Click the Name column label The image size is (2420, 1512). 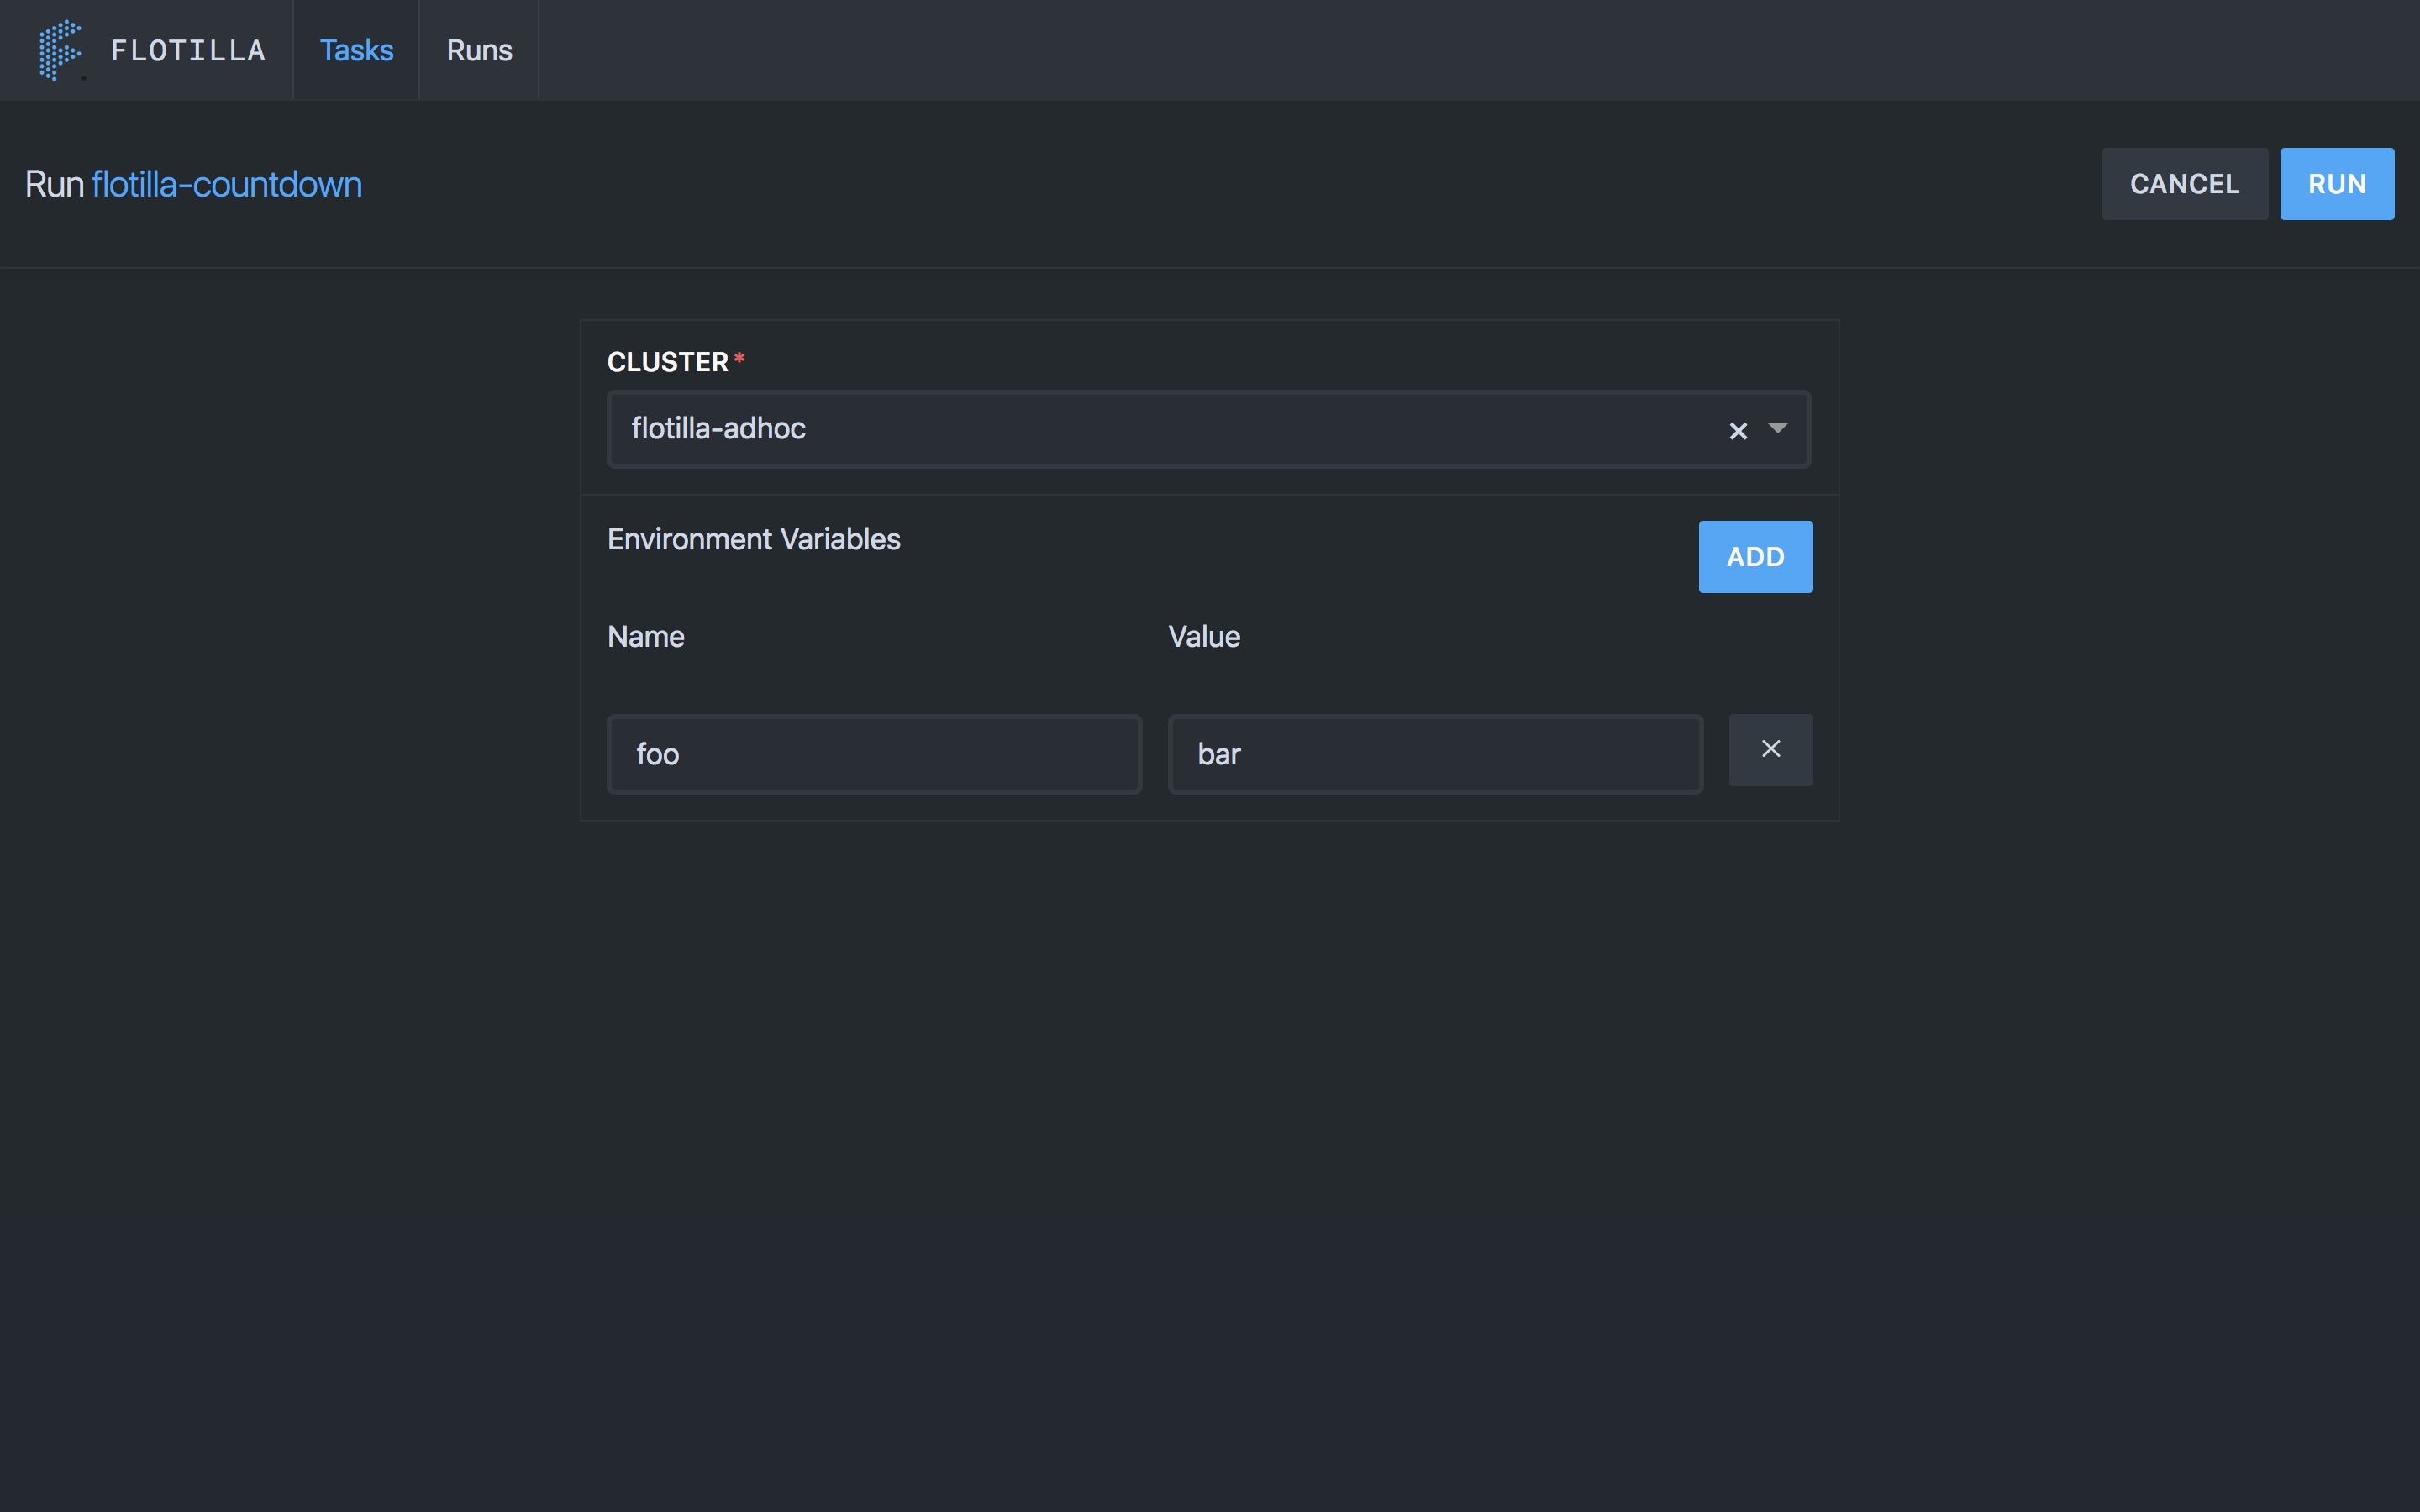646,636
